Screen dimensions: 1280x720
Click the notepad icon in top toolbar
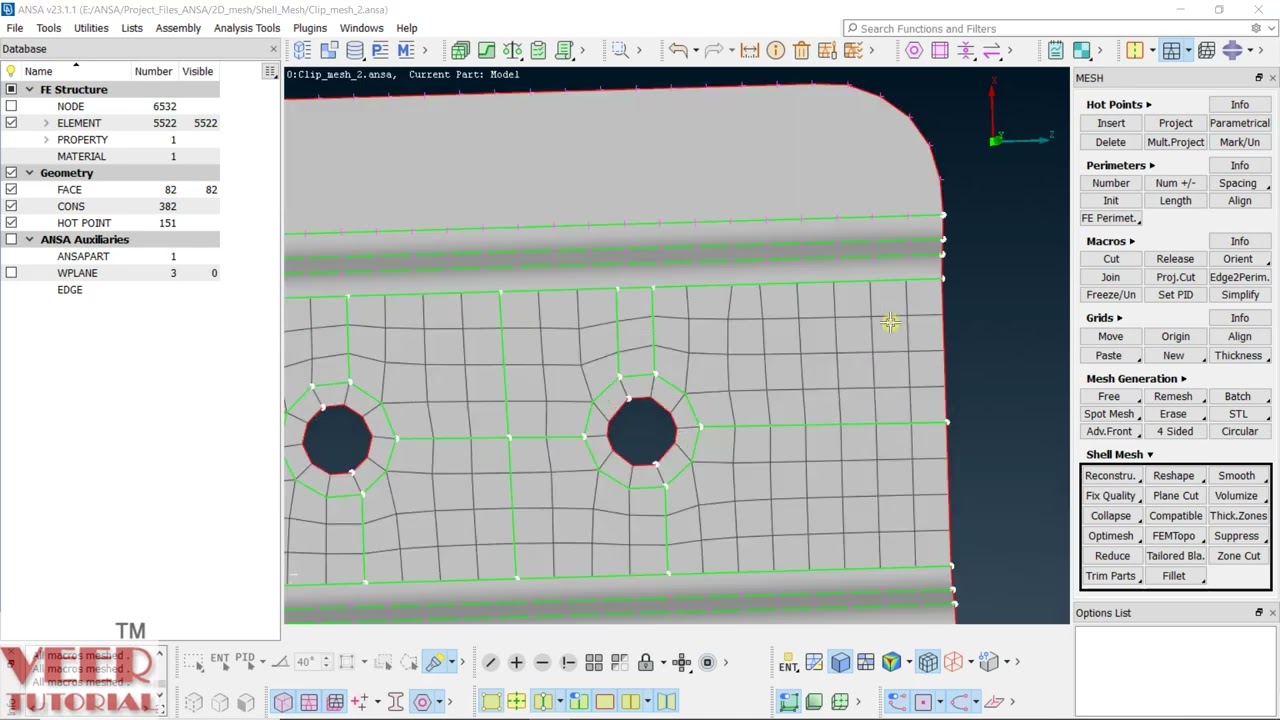coord(1056,50)
